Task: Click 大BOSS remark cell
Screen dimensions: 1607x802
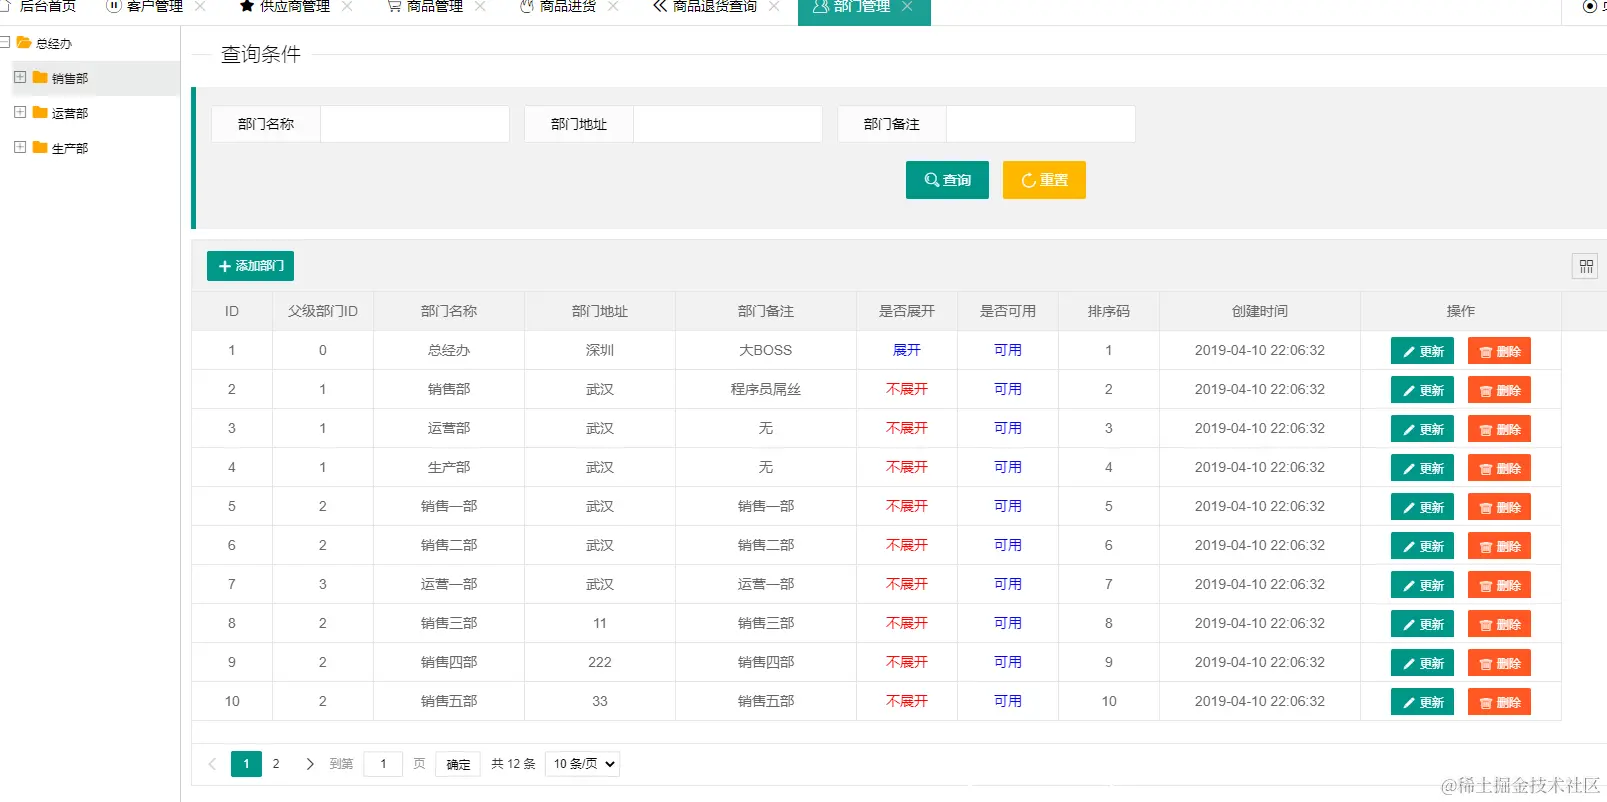Action: pos(765,350)
